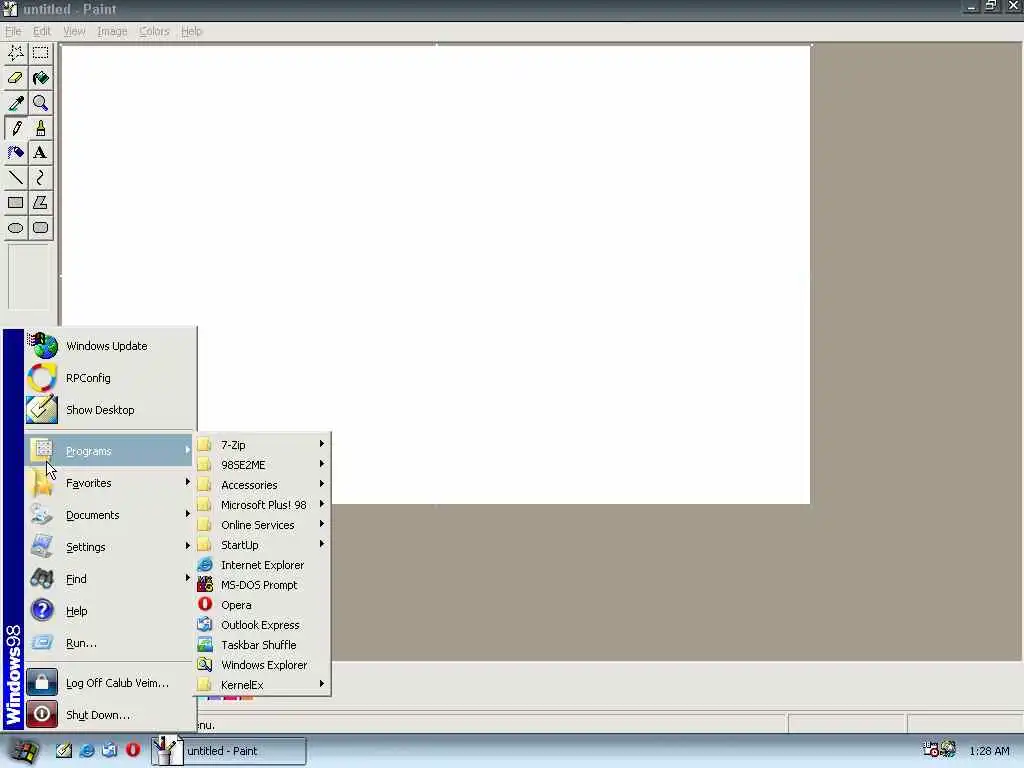Open MS-DOS Prompt from Programs

263,585
